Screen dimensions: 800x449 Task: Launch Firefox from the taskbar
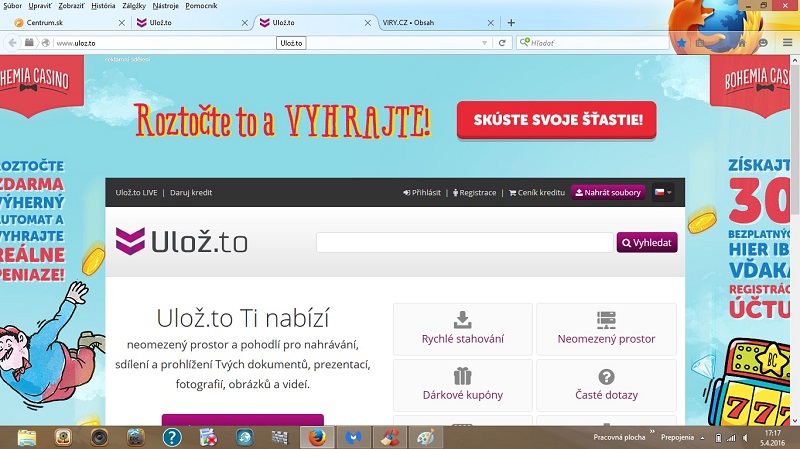point(317,437)
